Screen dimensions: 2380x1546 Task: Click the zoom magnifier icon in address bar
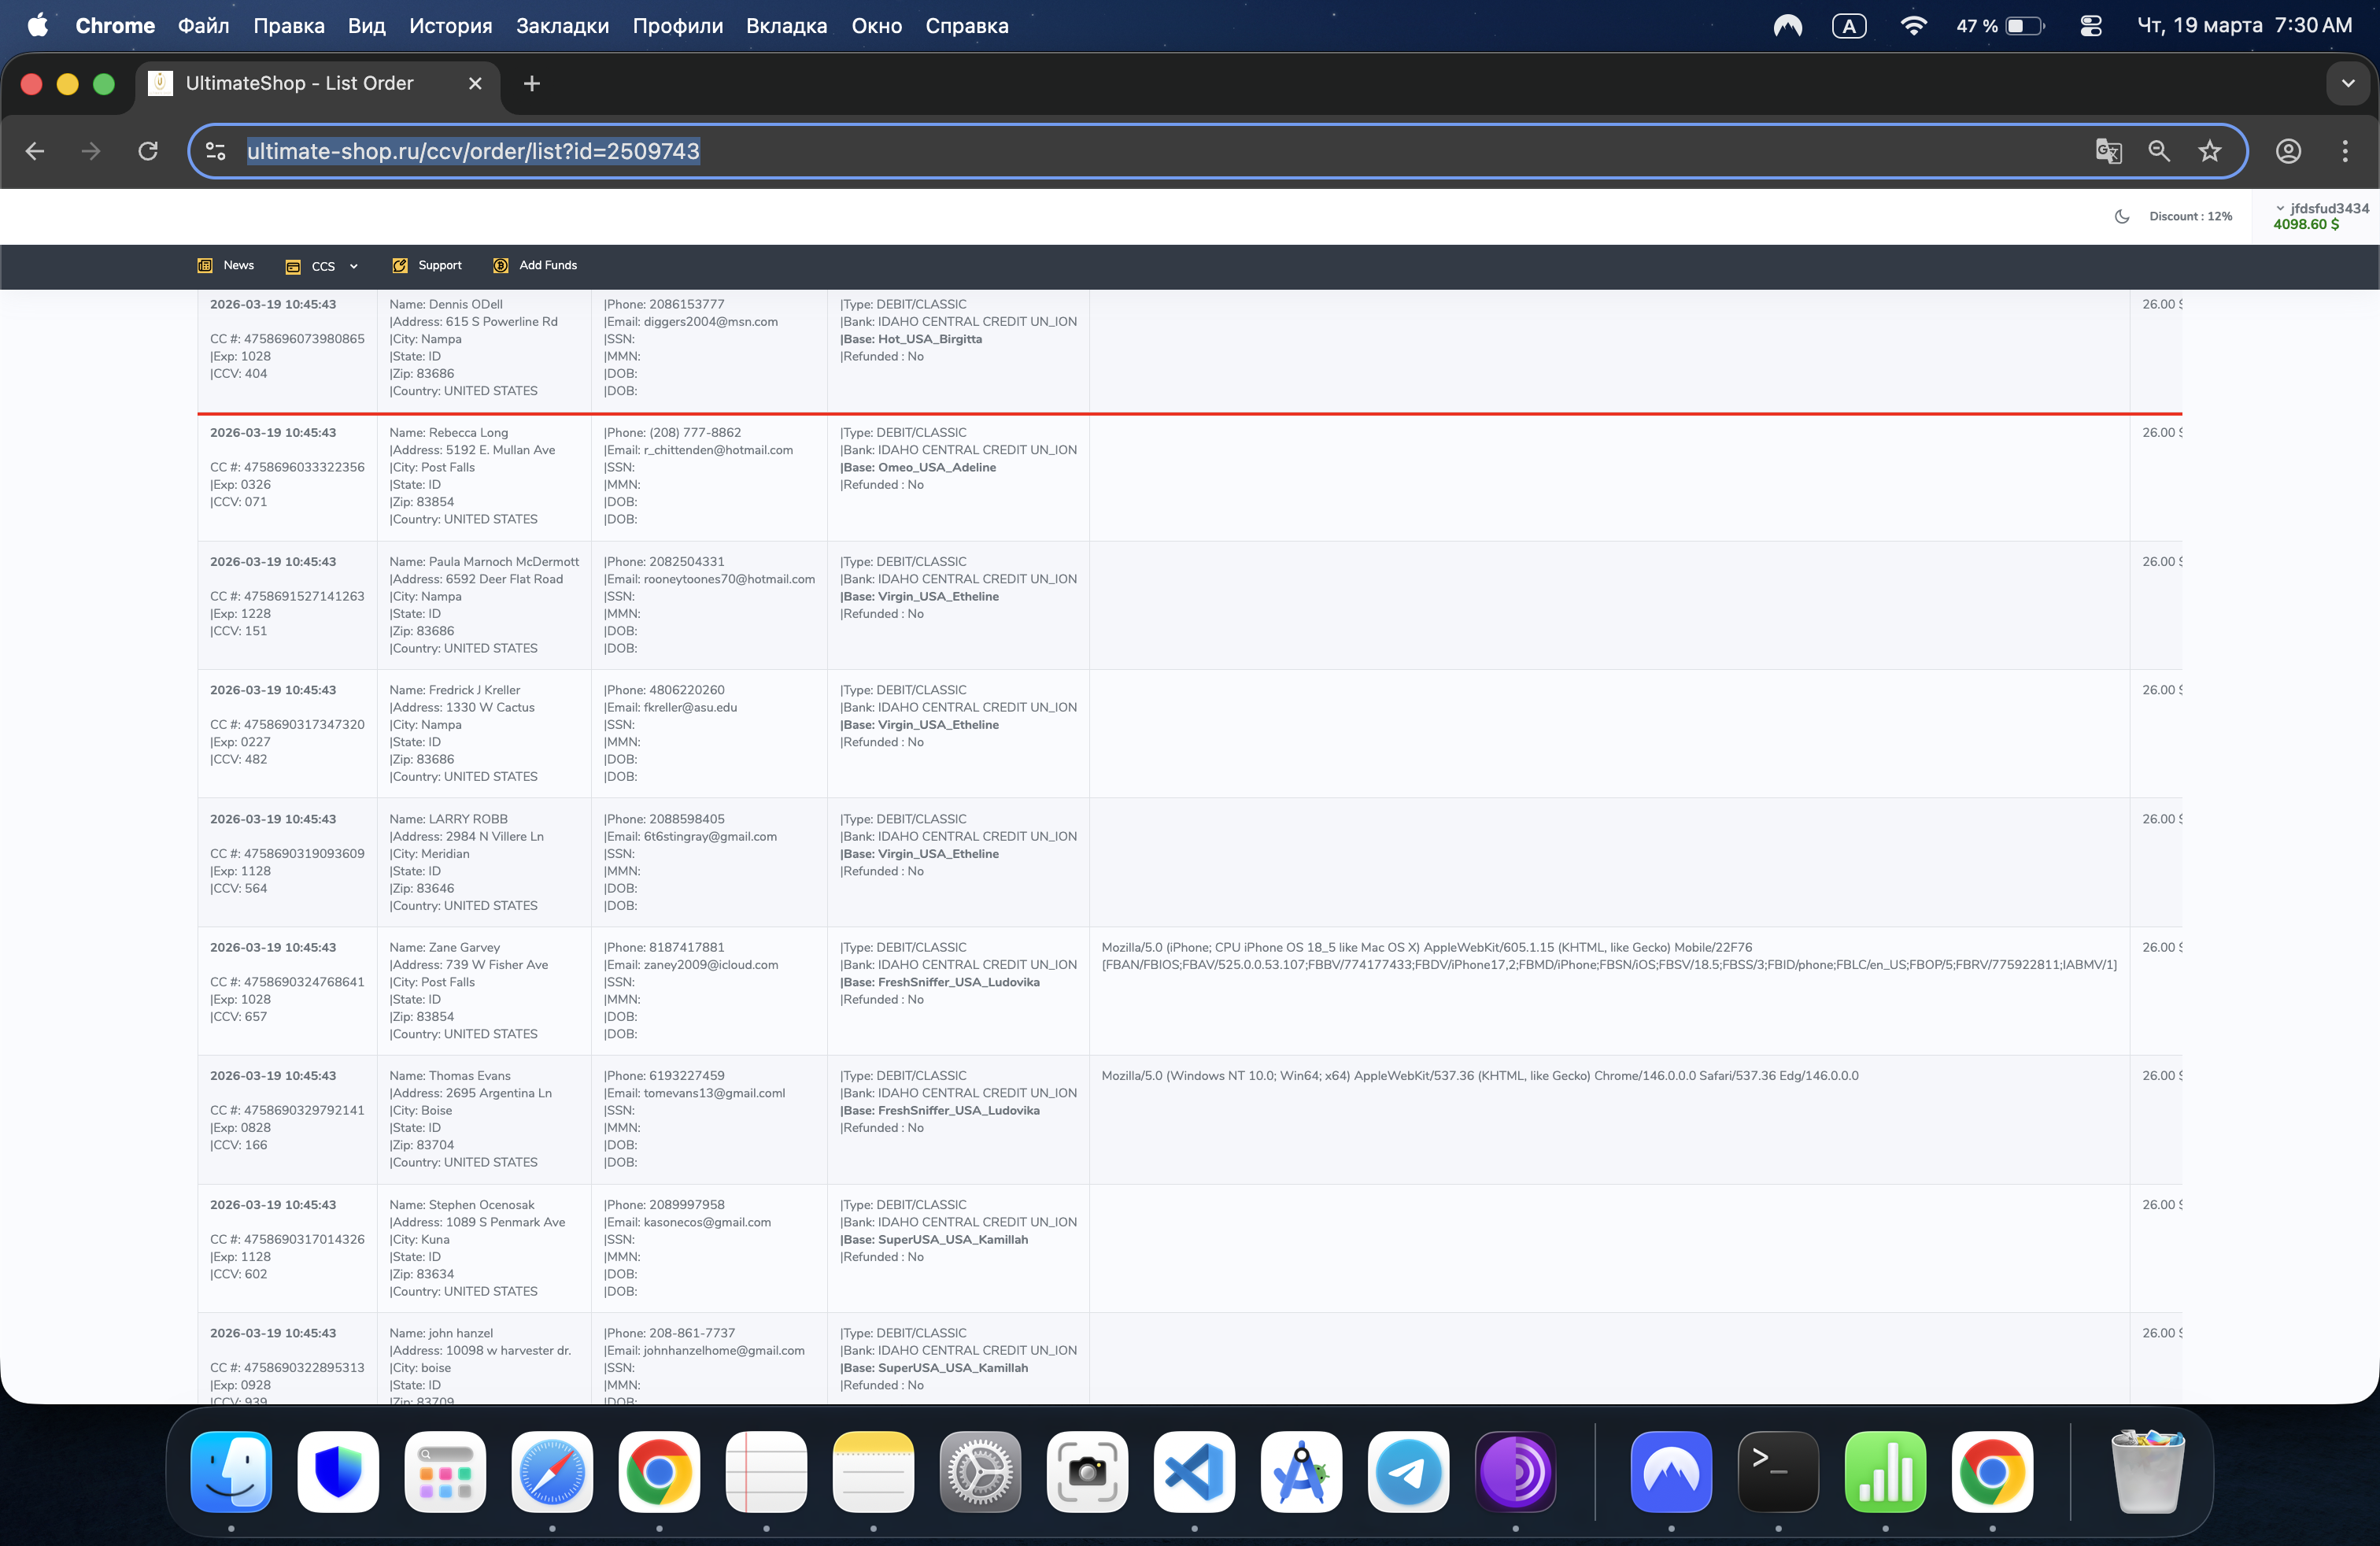[x=2159, y=151]
